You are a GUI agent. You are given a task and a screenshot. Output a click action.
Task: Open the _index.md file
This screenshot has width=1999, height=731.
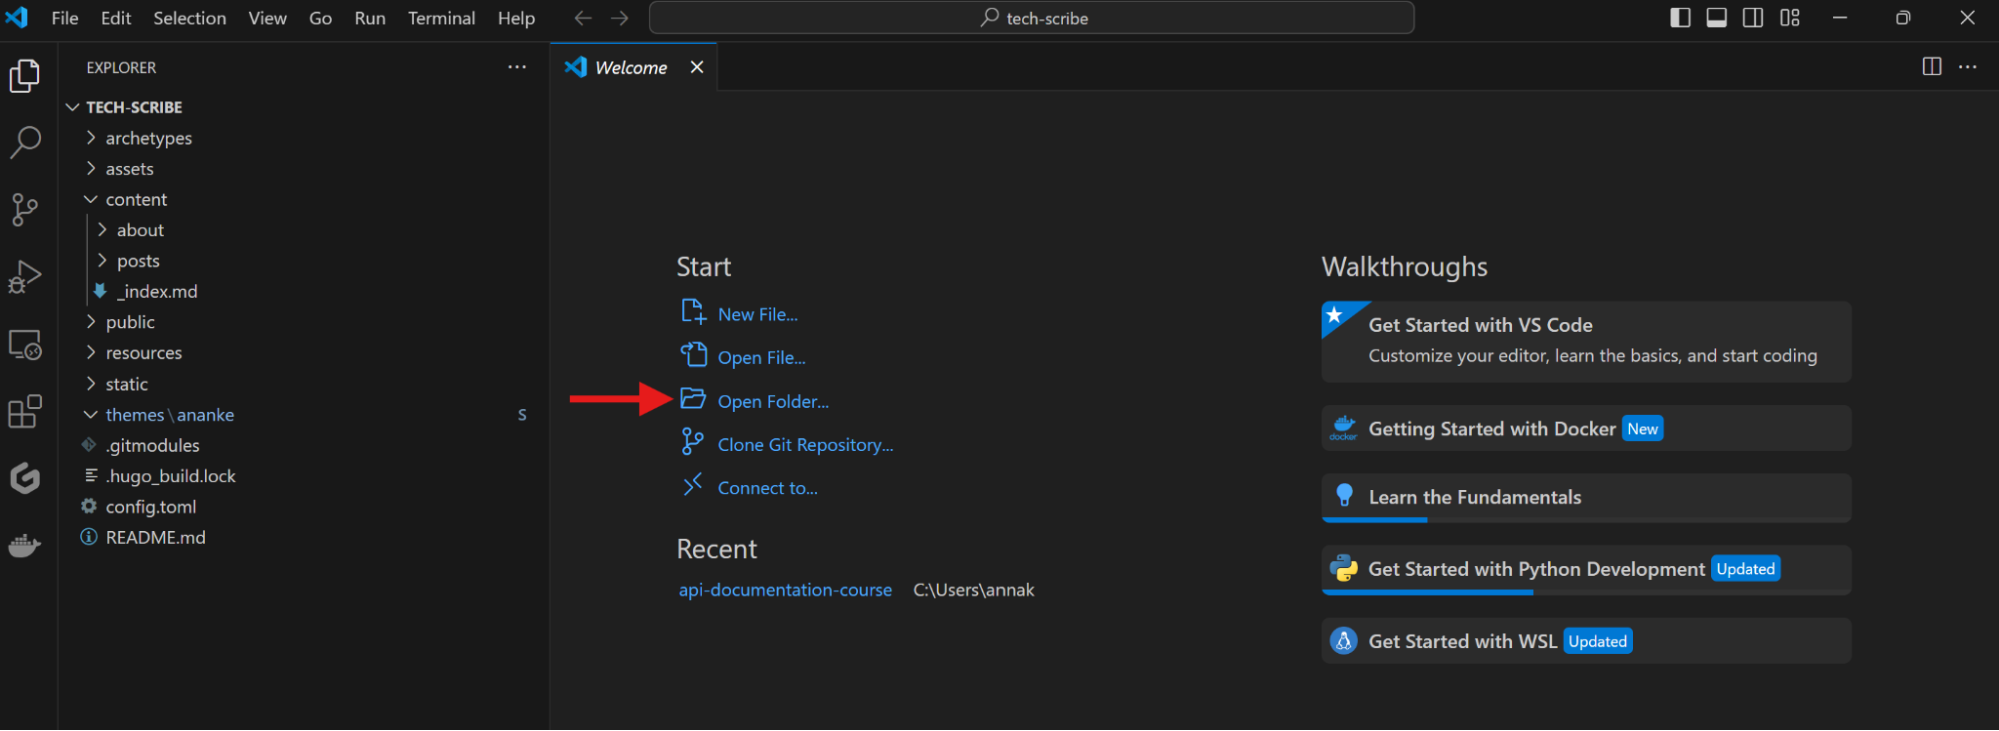[157, 291]
